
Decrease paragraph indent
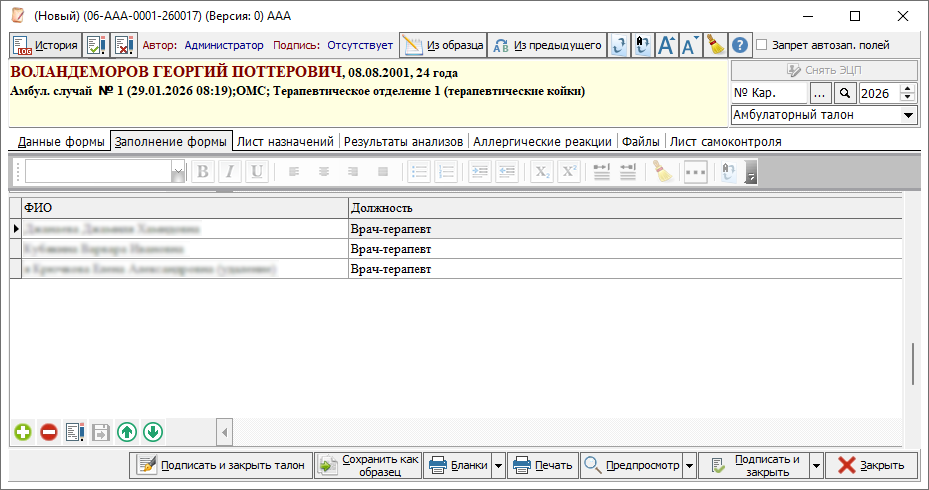point(507,172)
